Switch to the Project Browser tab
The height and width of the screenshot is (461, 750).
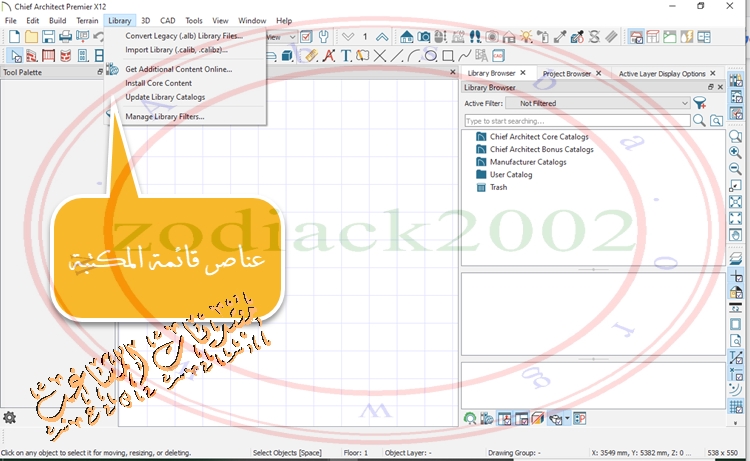pyautogui.click(x=567, y=74)
